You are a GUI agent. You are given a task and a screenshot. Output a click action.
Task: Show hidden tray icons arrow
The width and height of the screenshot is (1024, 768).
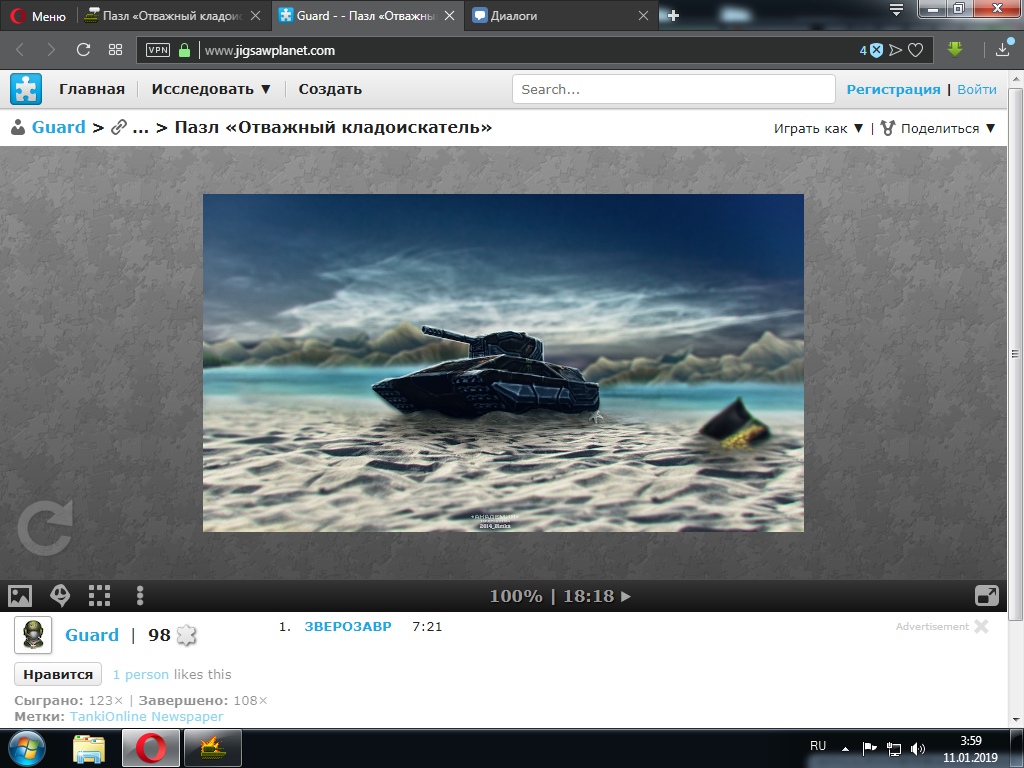tap(846, 748)
